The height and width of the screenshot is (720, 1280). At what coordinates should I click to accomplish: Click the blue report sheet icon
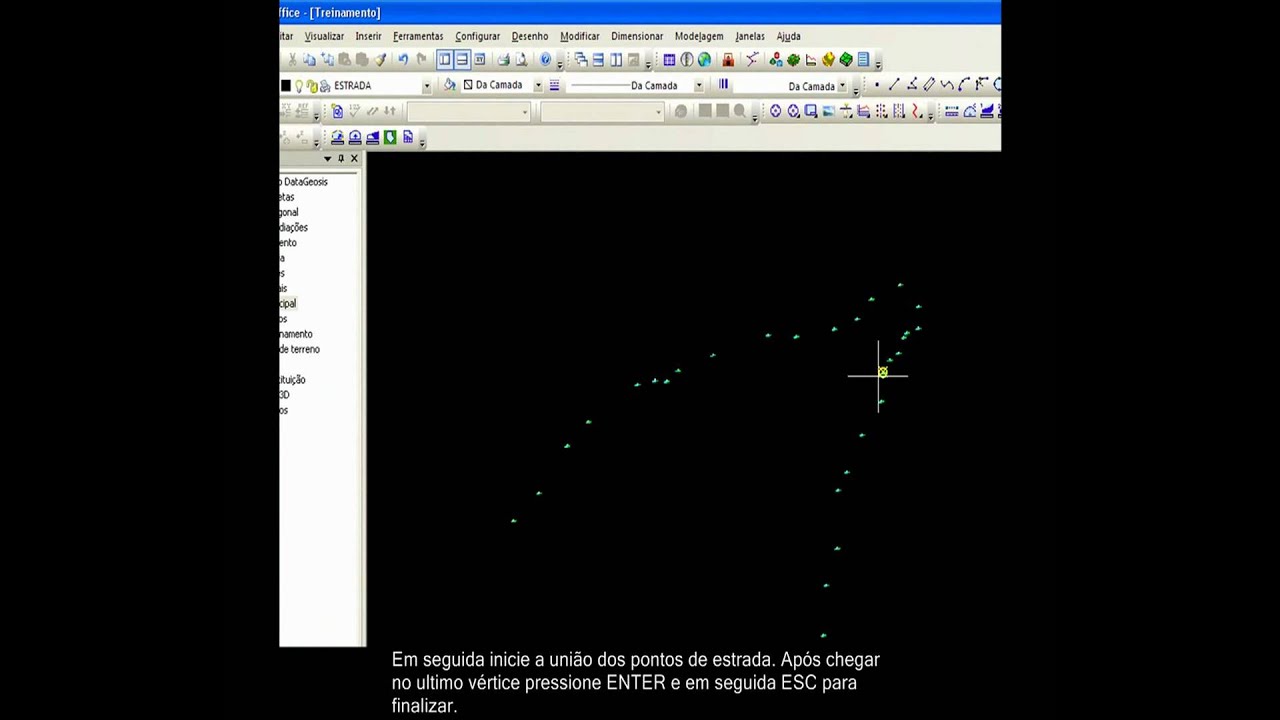[864, 59]
